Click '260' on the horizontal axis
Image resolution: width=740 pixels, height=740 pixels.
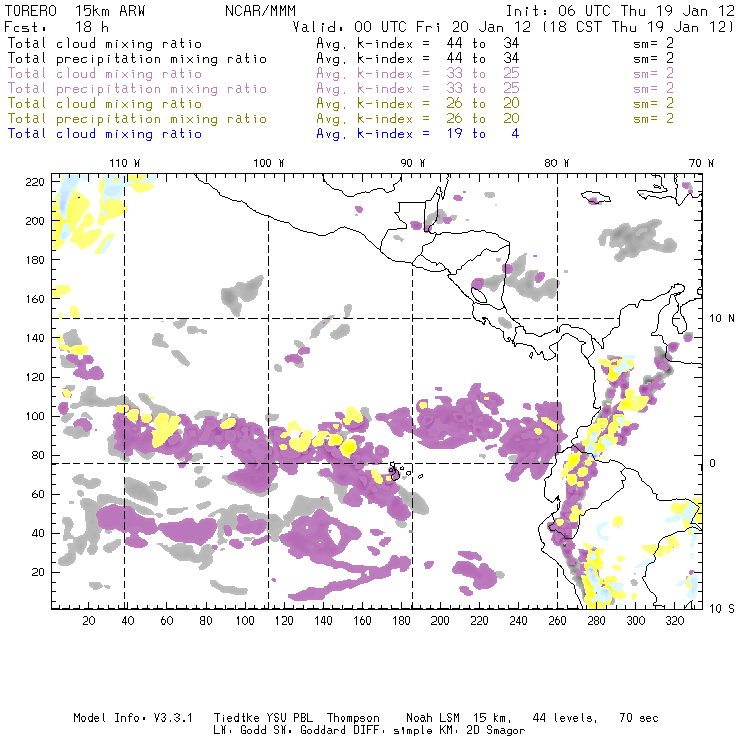(557, 621)
